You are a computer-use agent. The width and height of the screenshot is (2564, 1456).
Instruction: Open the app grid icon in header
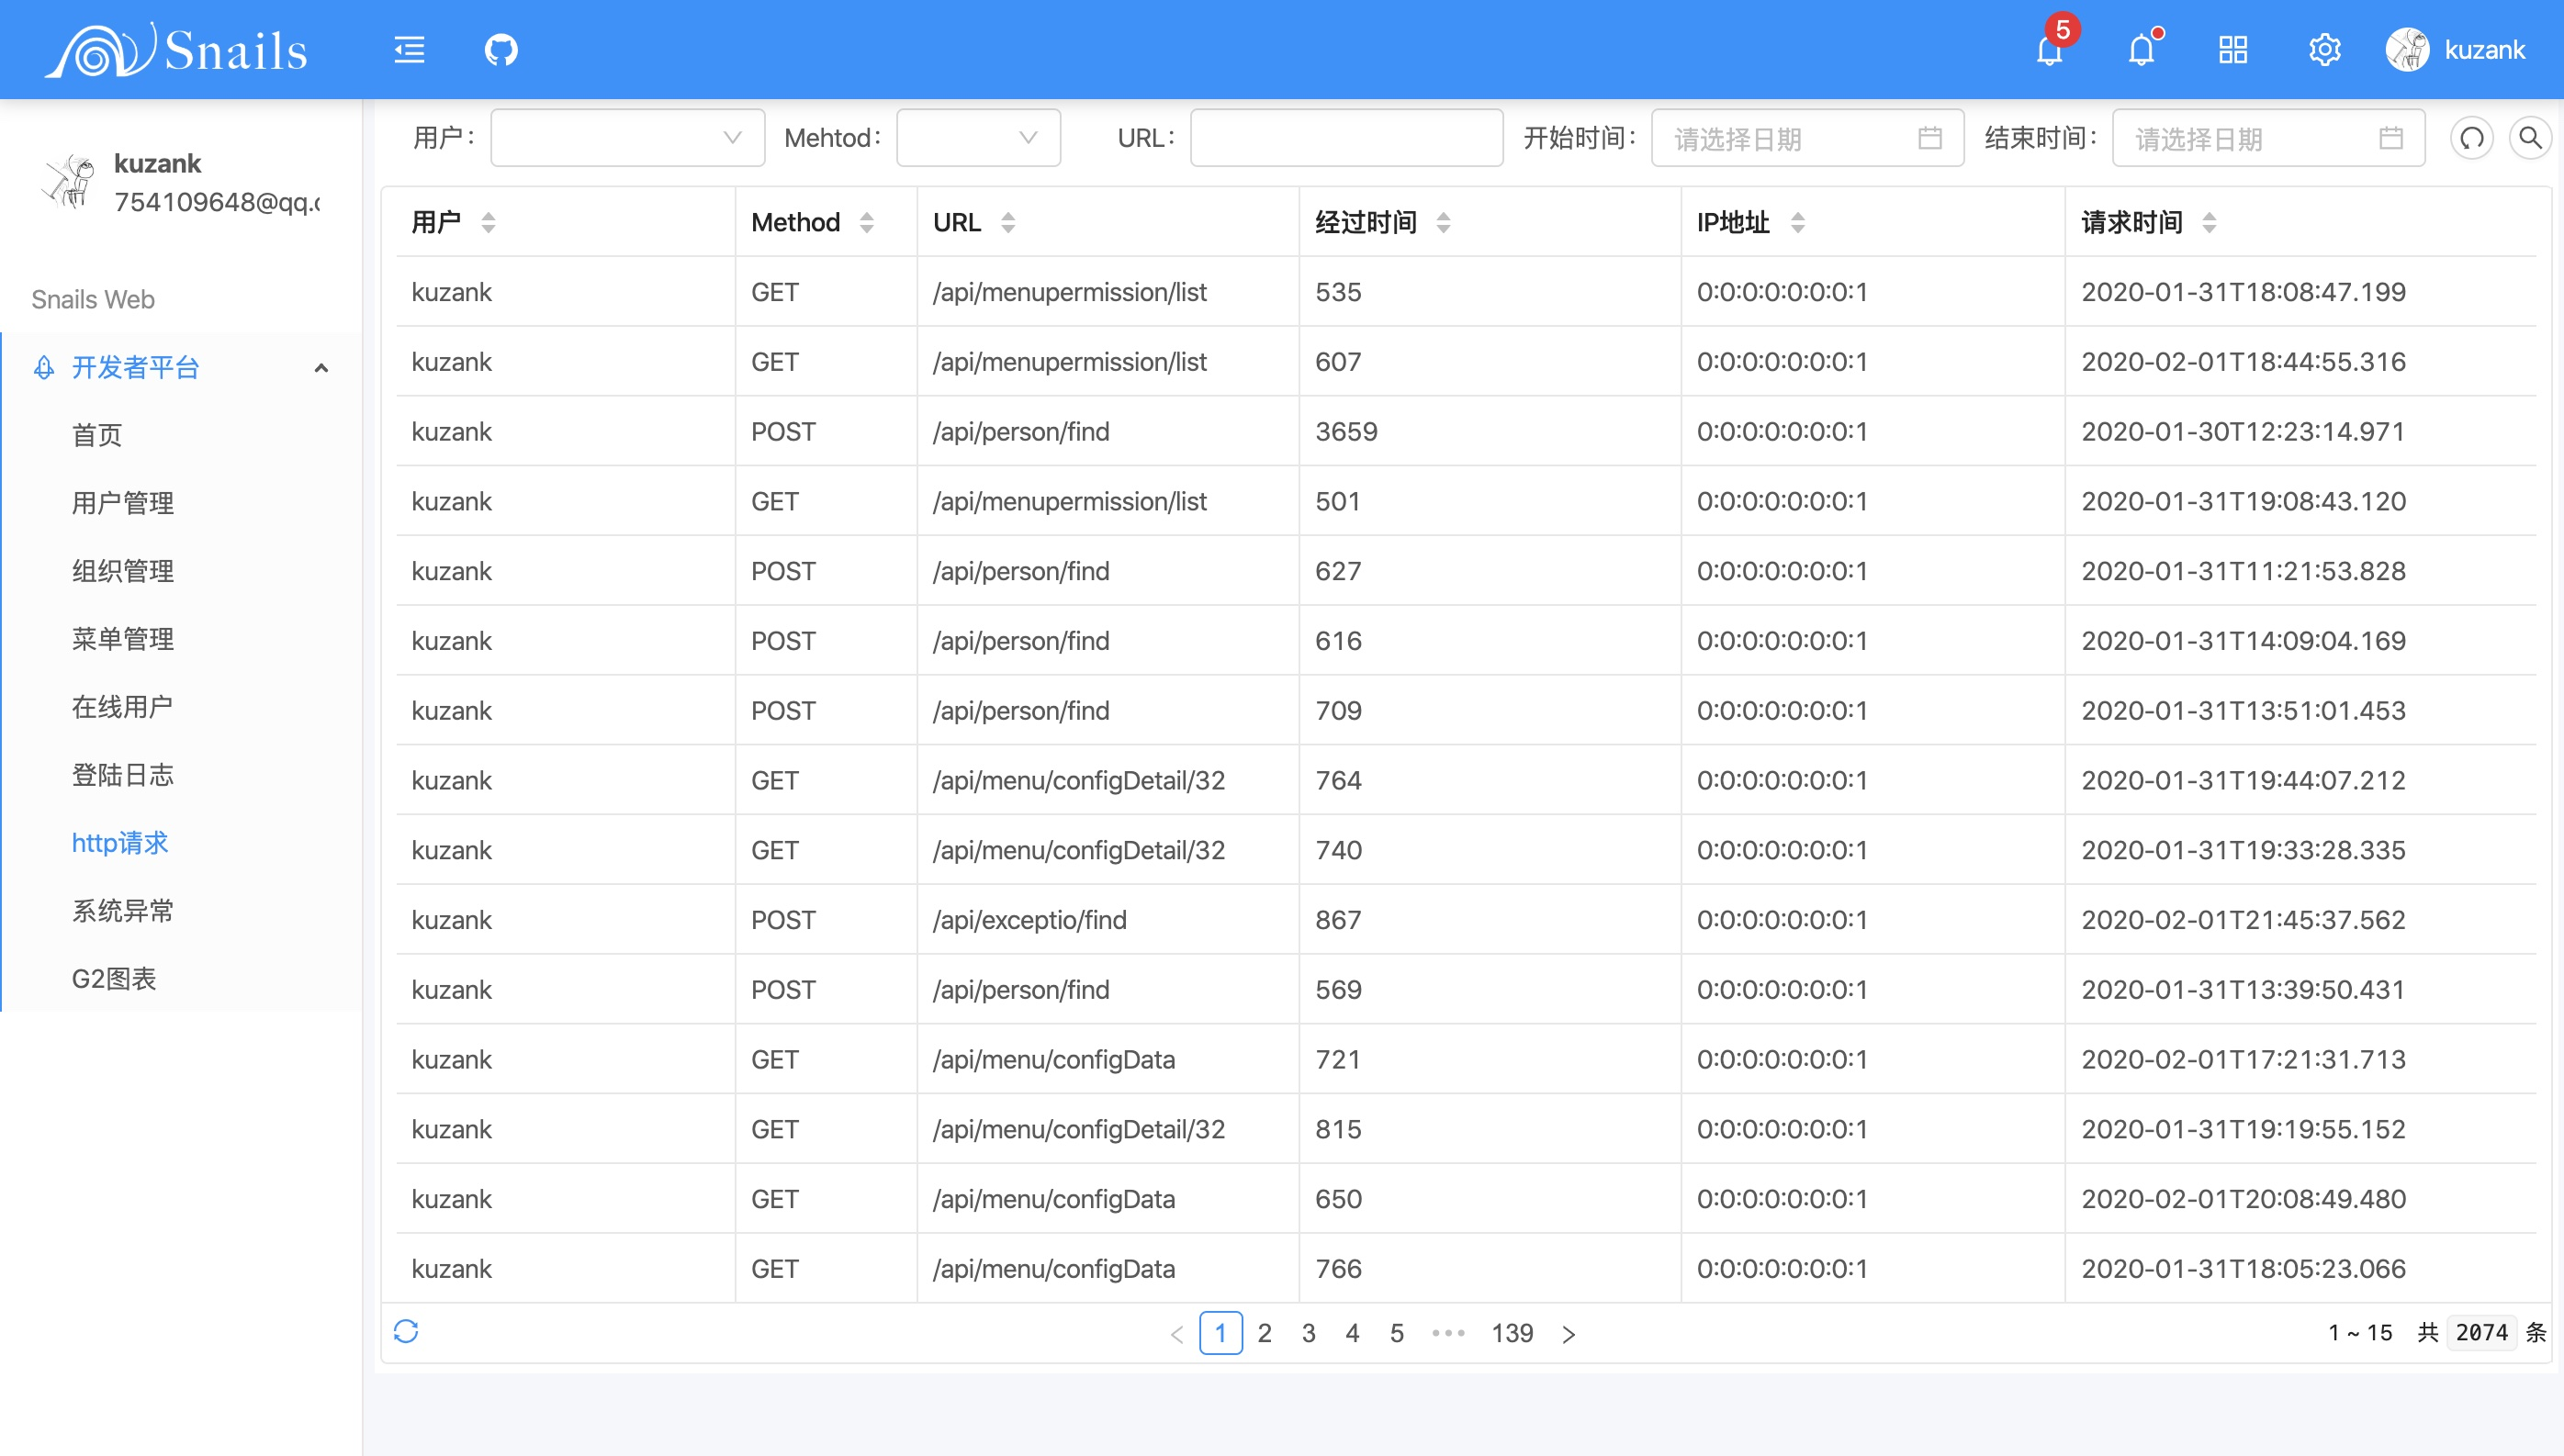2232,49
